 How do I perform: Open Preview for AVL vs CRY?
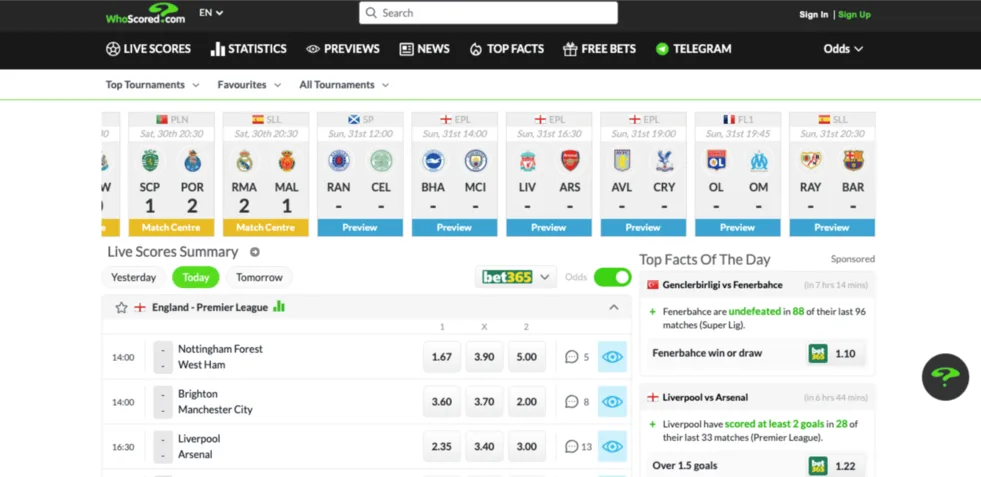643,228
